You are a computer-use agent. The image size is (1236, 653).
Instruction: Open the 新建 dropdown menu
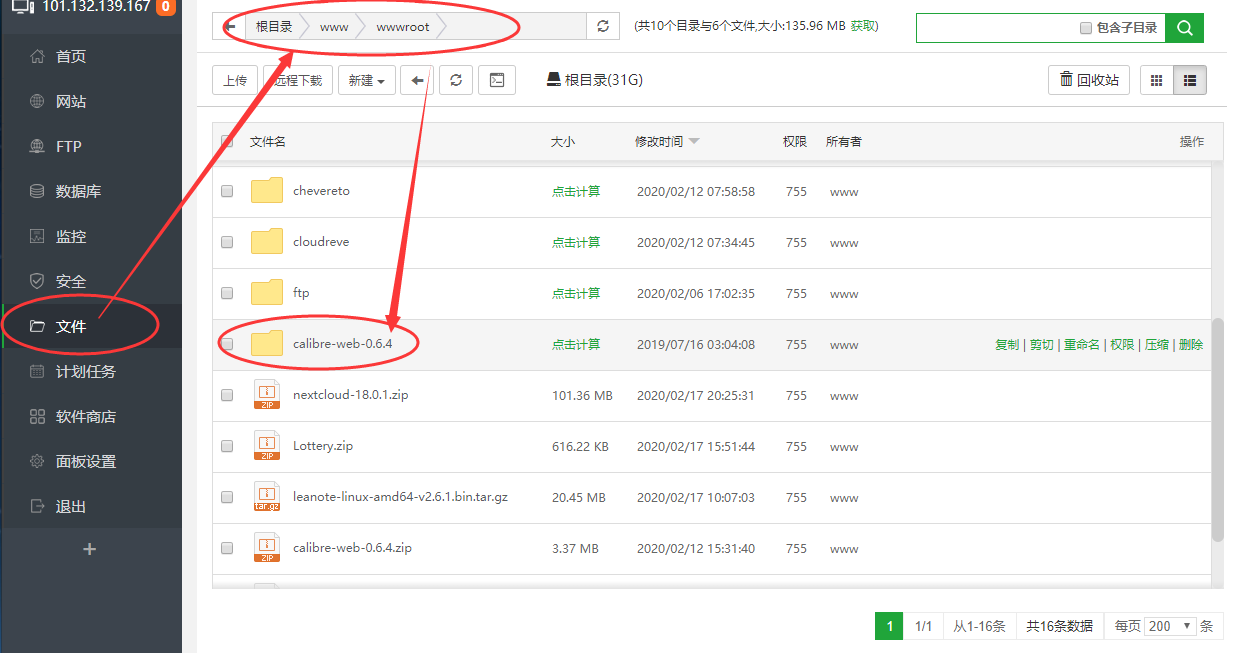(x=366, y=79)
